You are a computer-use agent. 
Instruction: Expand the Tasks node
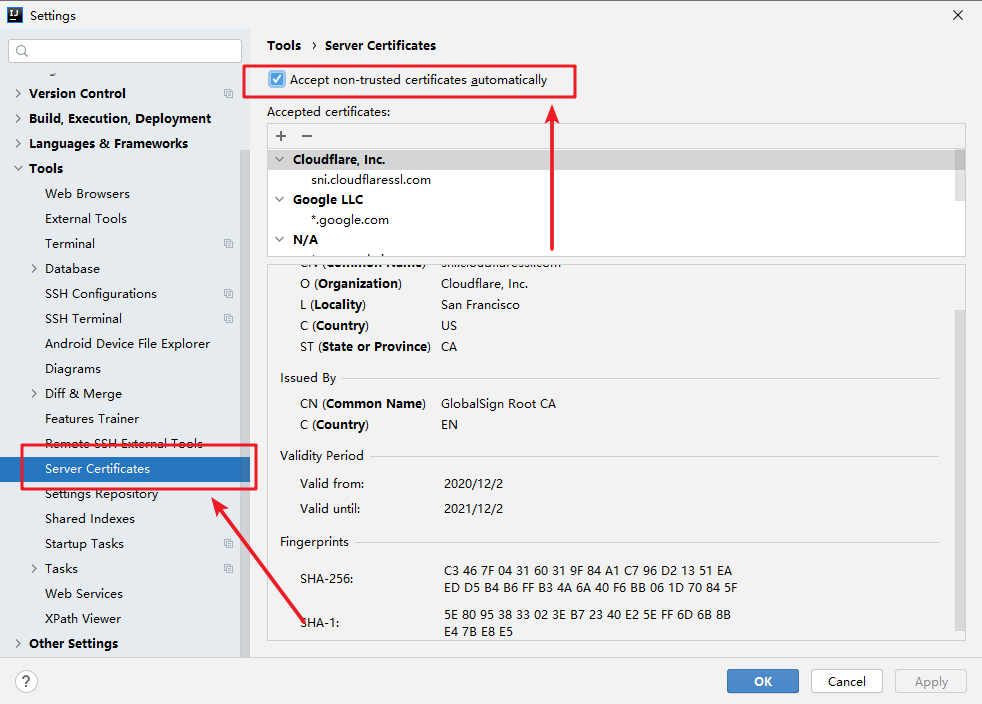pos(34,569)
